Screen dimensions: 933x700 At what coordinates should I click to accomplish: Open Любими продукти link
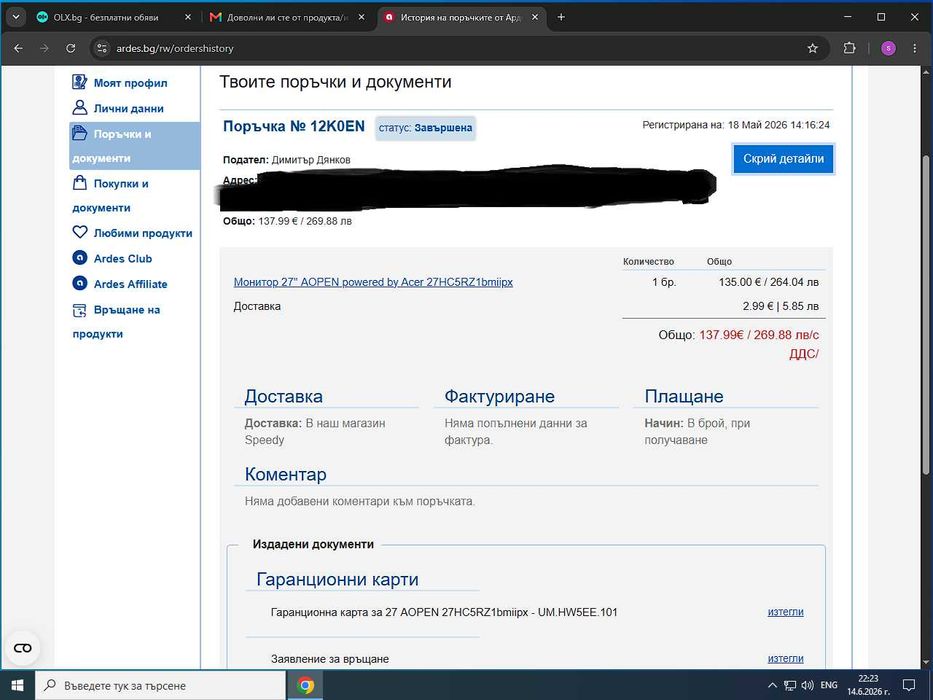[143, 233]
